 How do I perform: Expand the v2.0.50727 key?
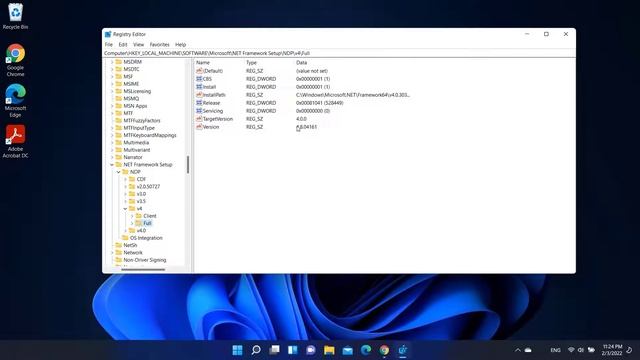coord(125,187)
